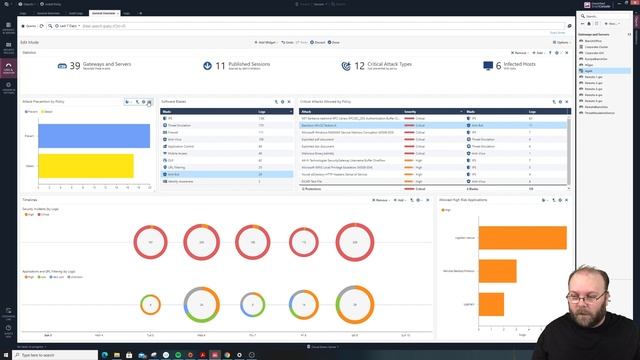Screen dimensions: 640x360
Task: Open Install Policy in the top bar
Action: 51,4
